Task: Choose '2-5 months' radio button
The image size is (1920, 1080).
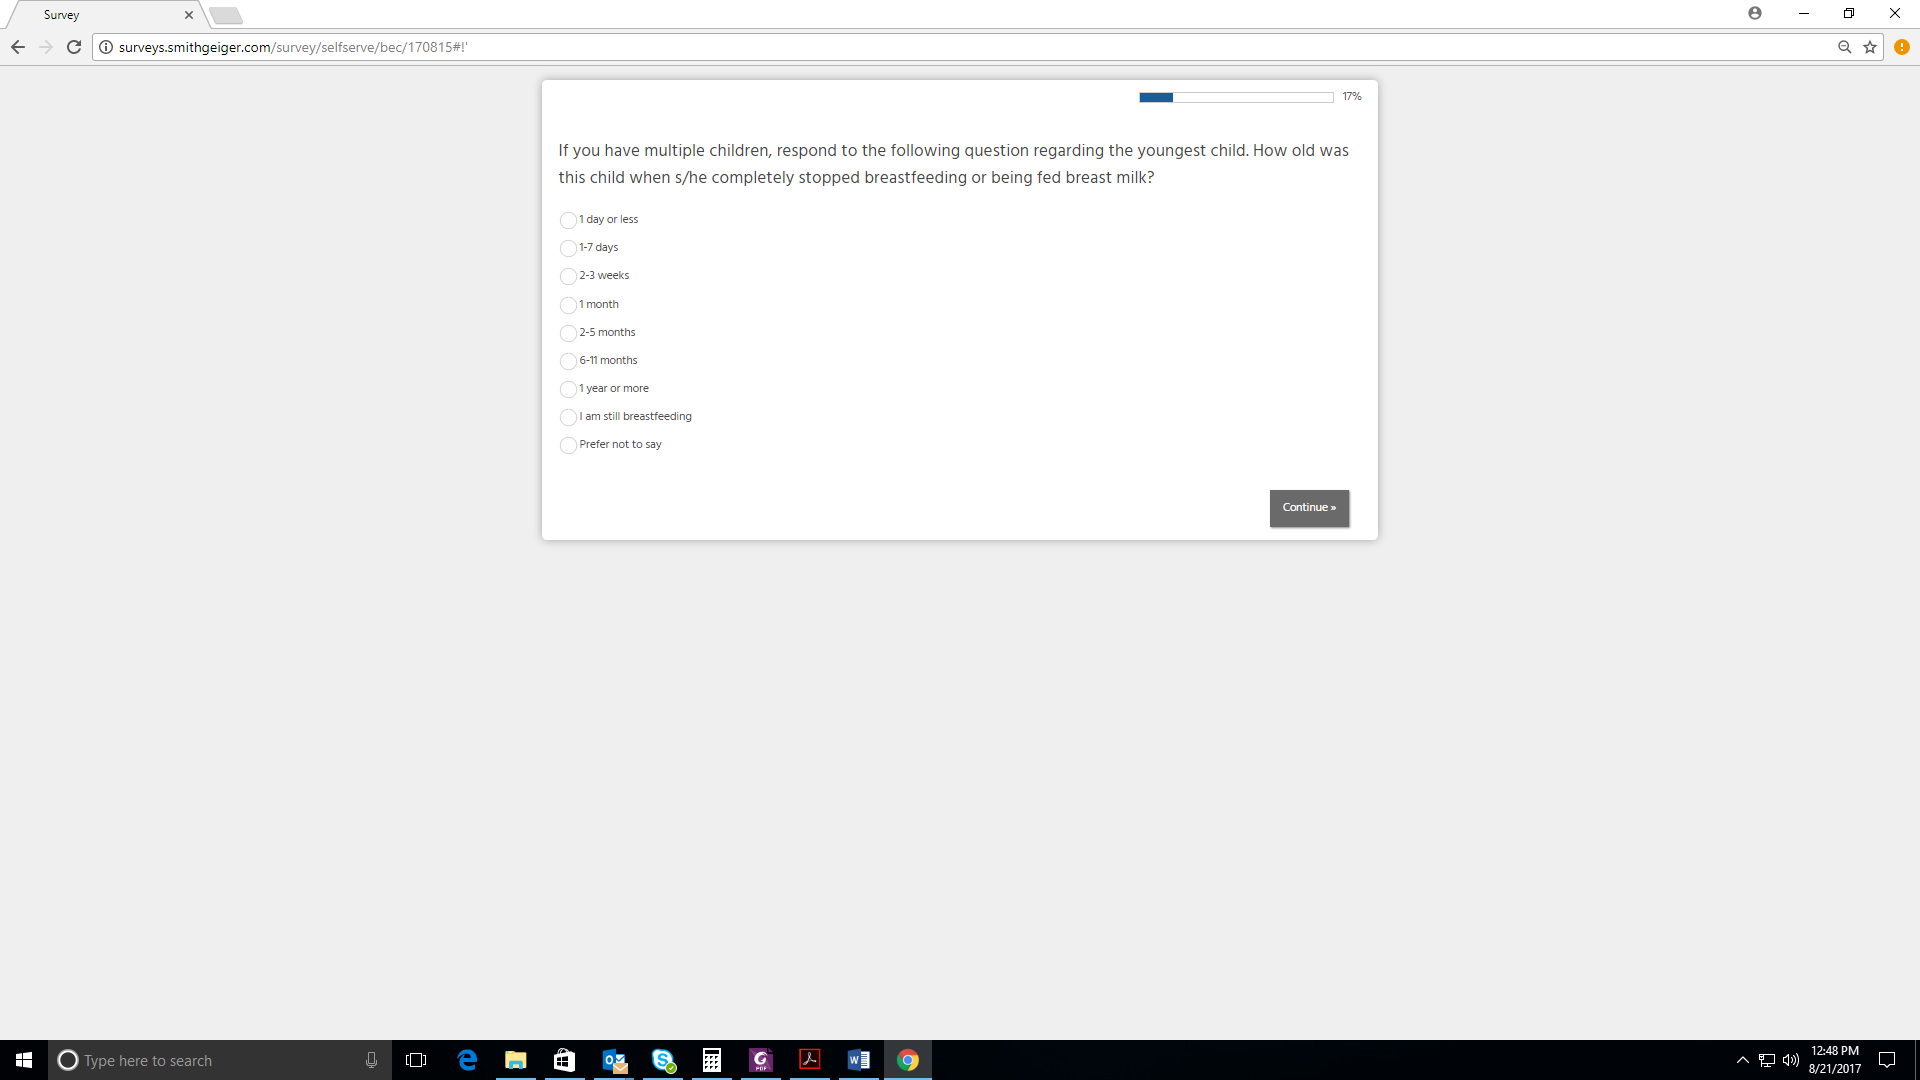Action: point(568,333)
